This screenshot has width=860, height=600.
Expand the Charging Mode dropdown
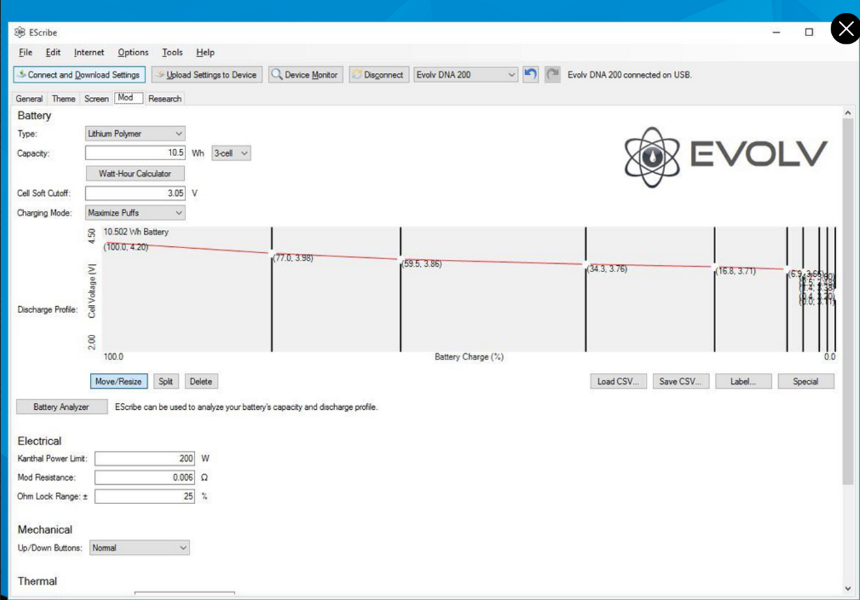click(x=135, y=213)
